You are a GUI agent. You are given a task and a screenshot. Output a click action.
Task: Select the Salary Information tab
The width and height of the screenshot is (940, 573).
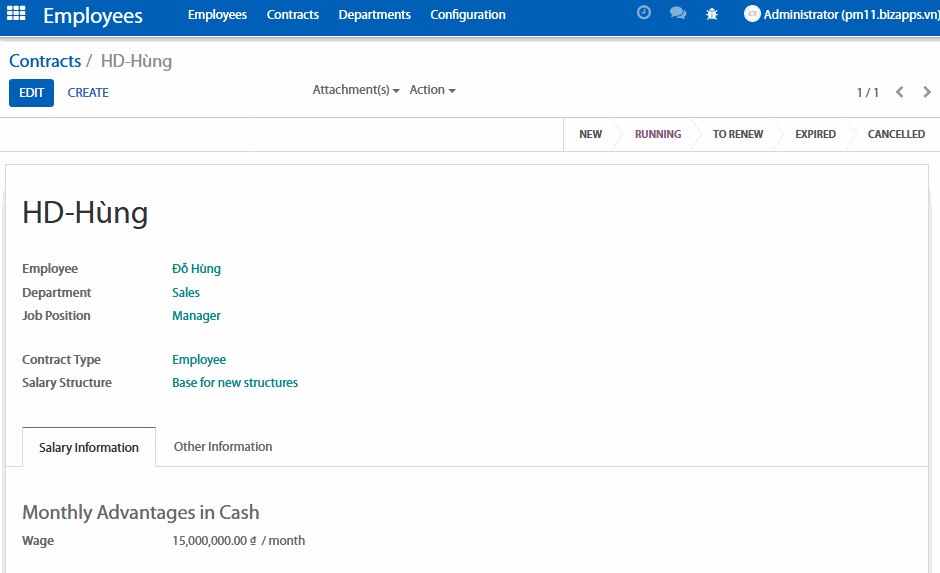[89, 447]
